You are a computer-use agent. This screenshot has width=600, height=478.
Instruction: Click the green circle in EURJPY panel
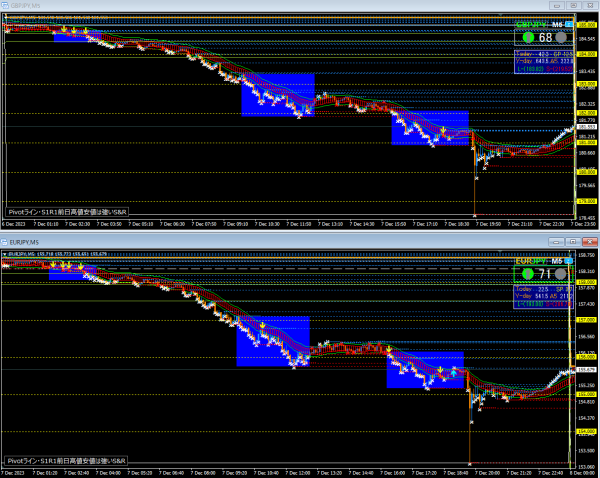click(x=527, y=274)
